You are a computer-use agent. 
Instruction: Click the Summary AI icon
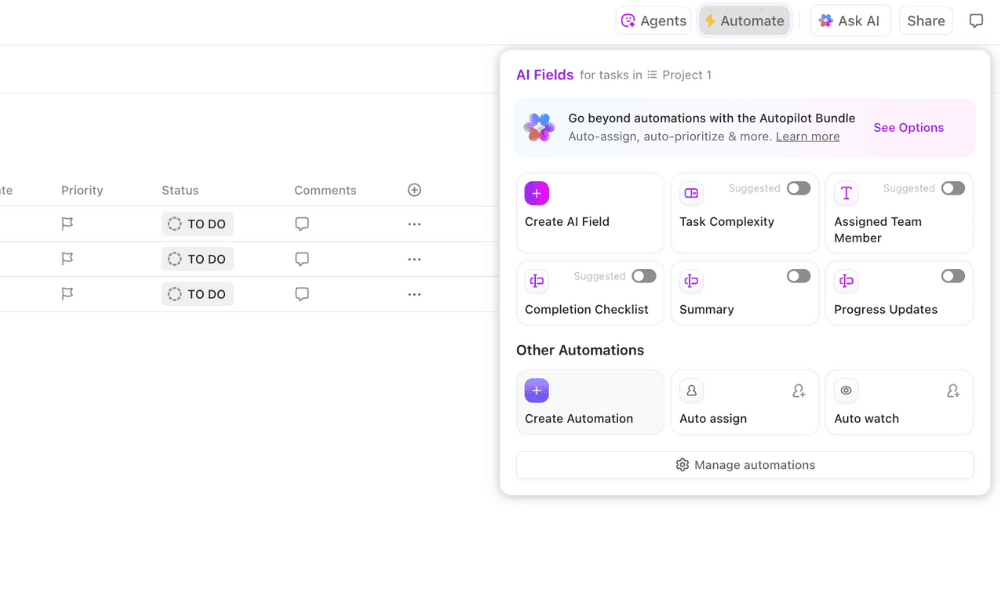(x=691, y=281)
